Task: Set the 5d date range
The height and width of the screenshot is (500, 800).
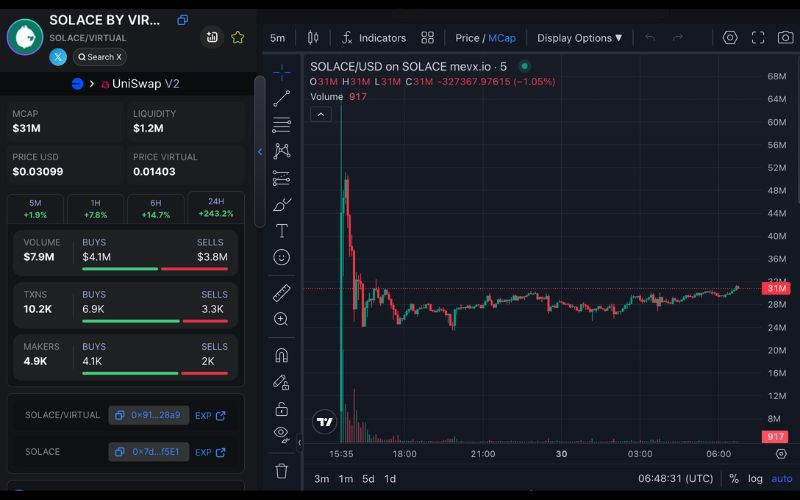Action: (368, 479)
